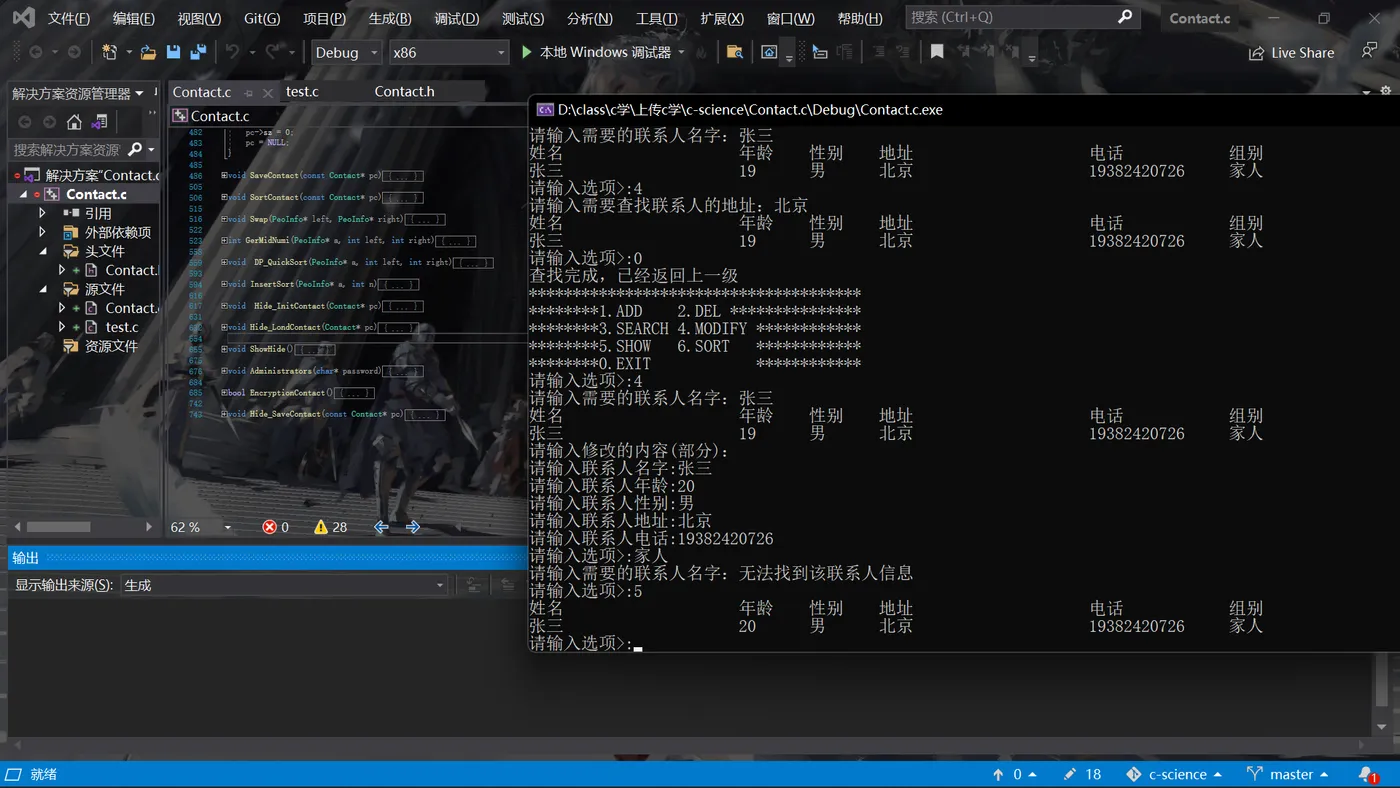Viewport: 1400px width, 788px height.
Task: Expand the folded SaveContact function
Action: [224, 176]
